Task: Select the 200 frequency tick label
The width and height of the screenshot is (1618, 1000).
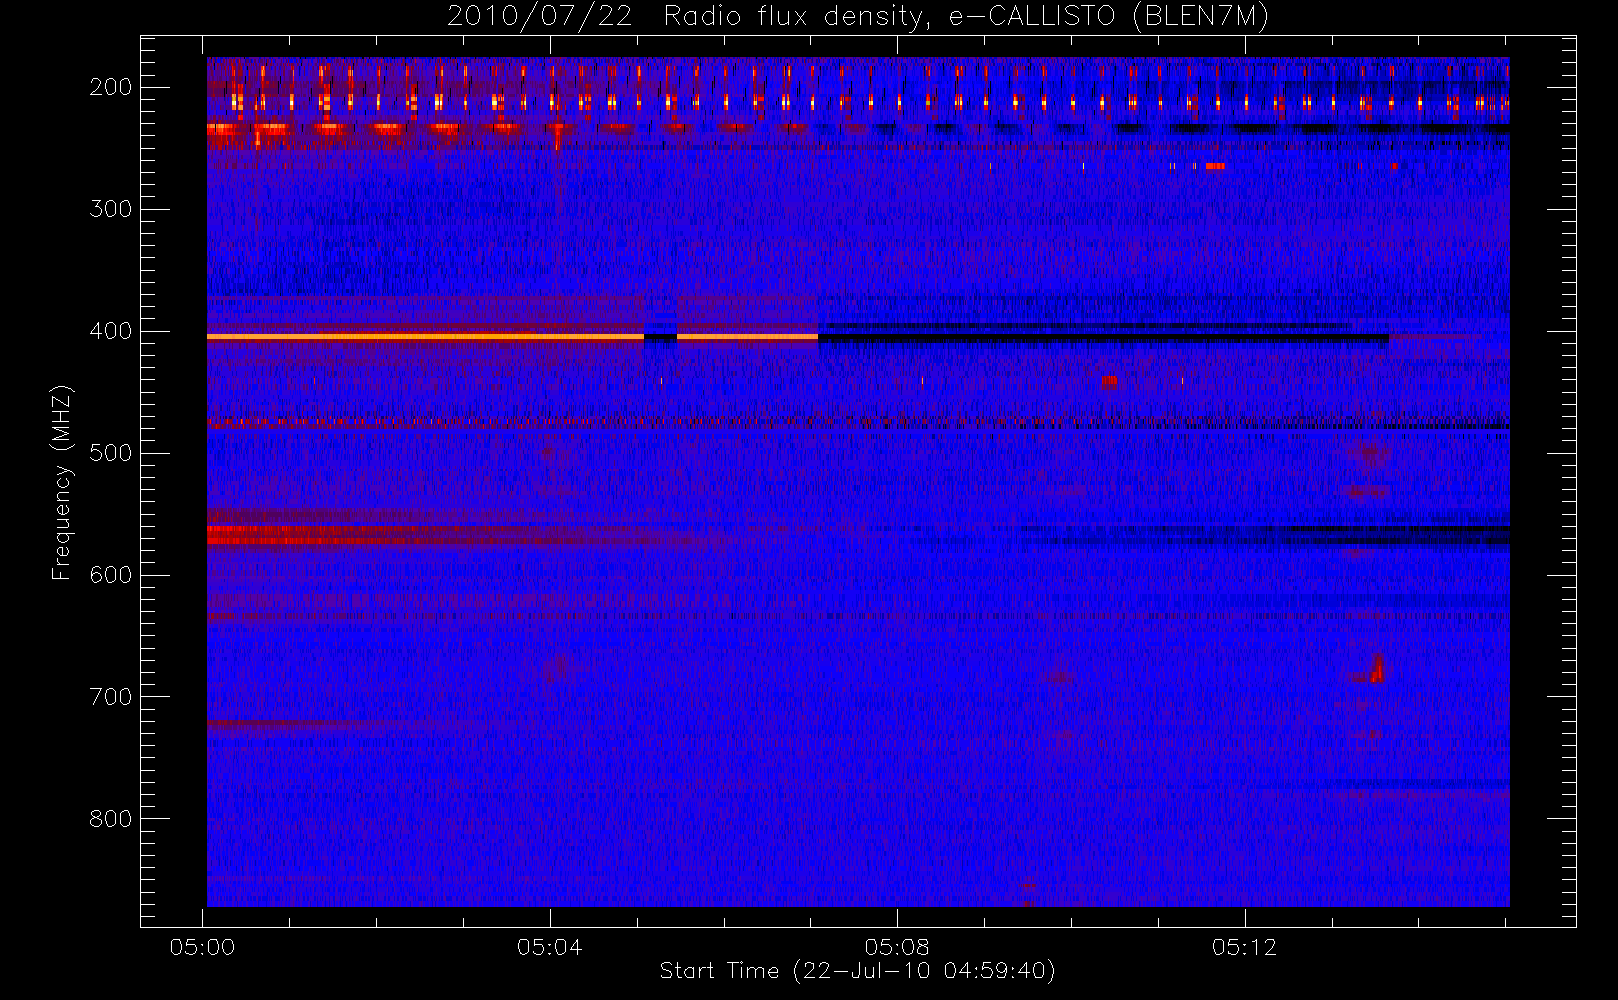Action: [x=110, y=87]
